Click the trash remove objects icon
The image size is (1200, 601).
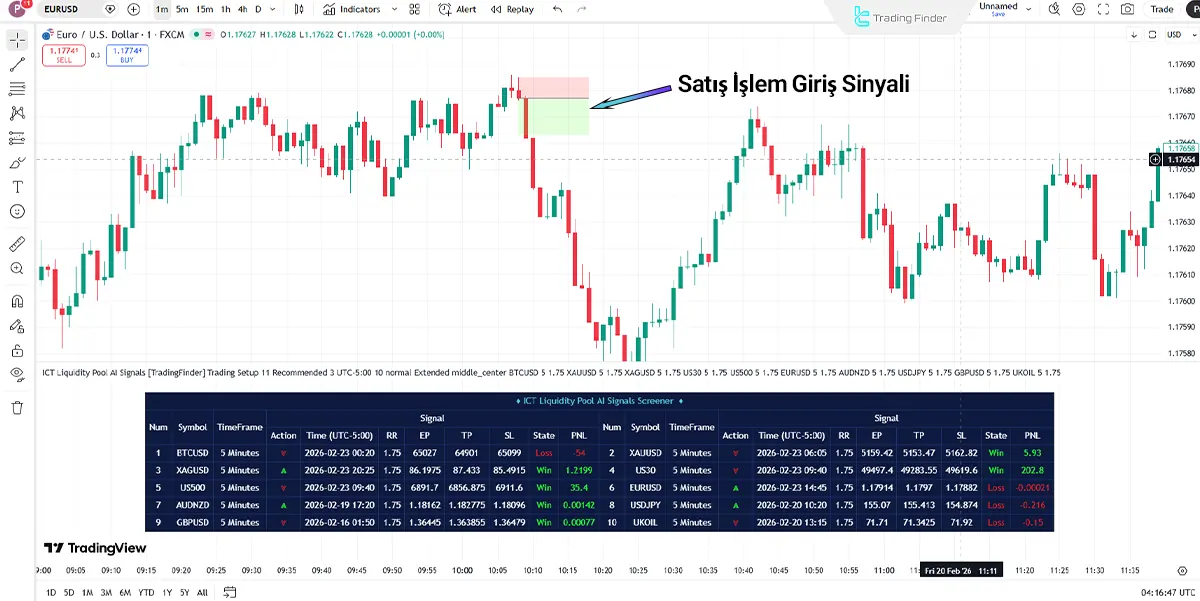(17, 407)
